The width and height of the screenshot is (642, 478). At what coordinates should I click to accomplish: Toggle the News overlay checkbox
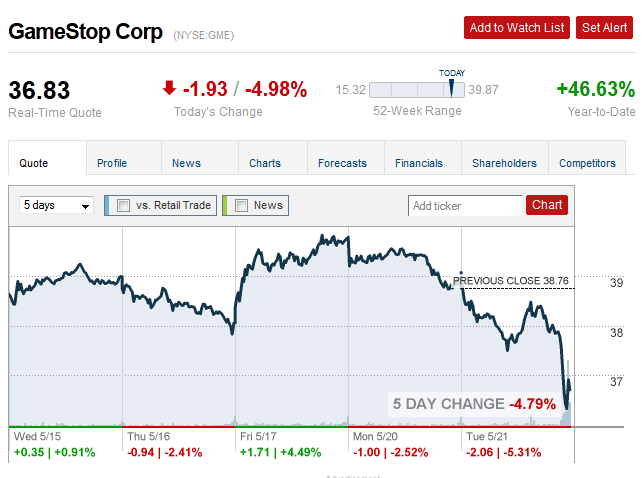pyautogui.click(x=241, y=205)
